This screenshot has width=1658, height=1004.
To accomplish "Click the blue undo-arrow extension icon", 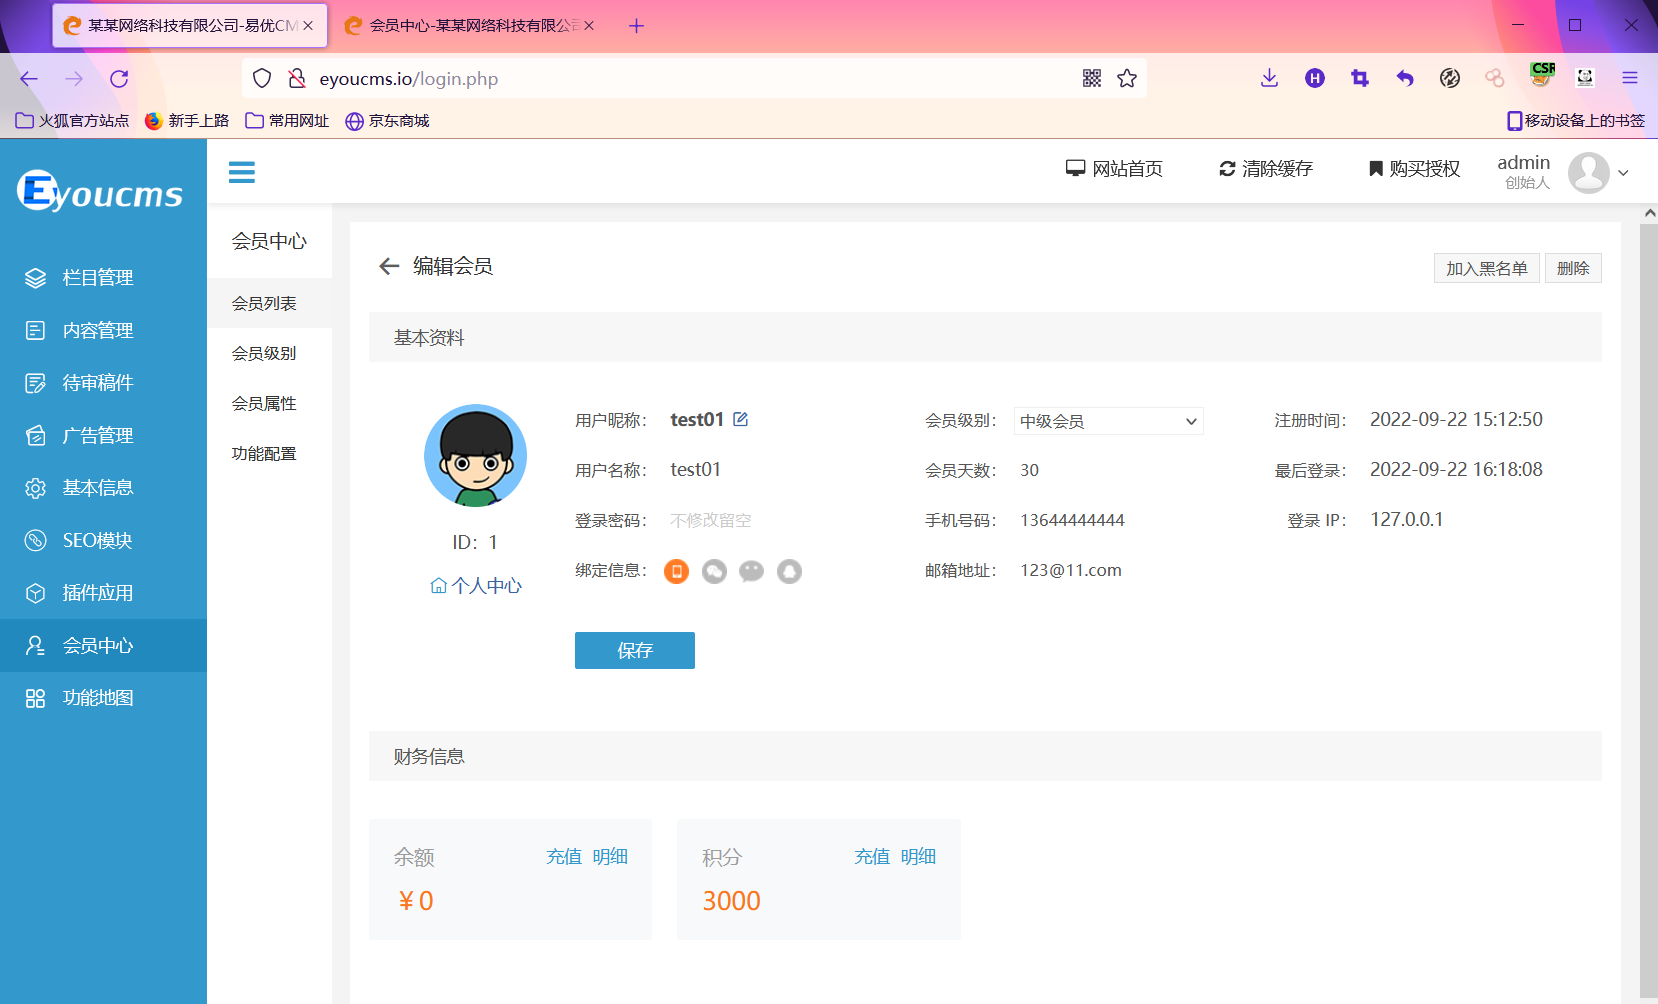I will pyautogui.click(x=1405, y=78).
